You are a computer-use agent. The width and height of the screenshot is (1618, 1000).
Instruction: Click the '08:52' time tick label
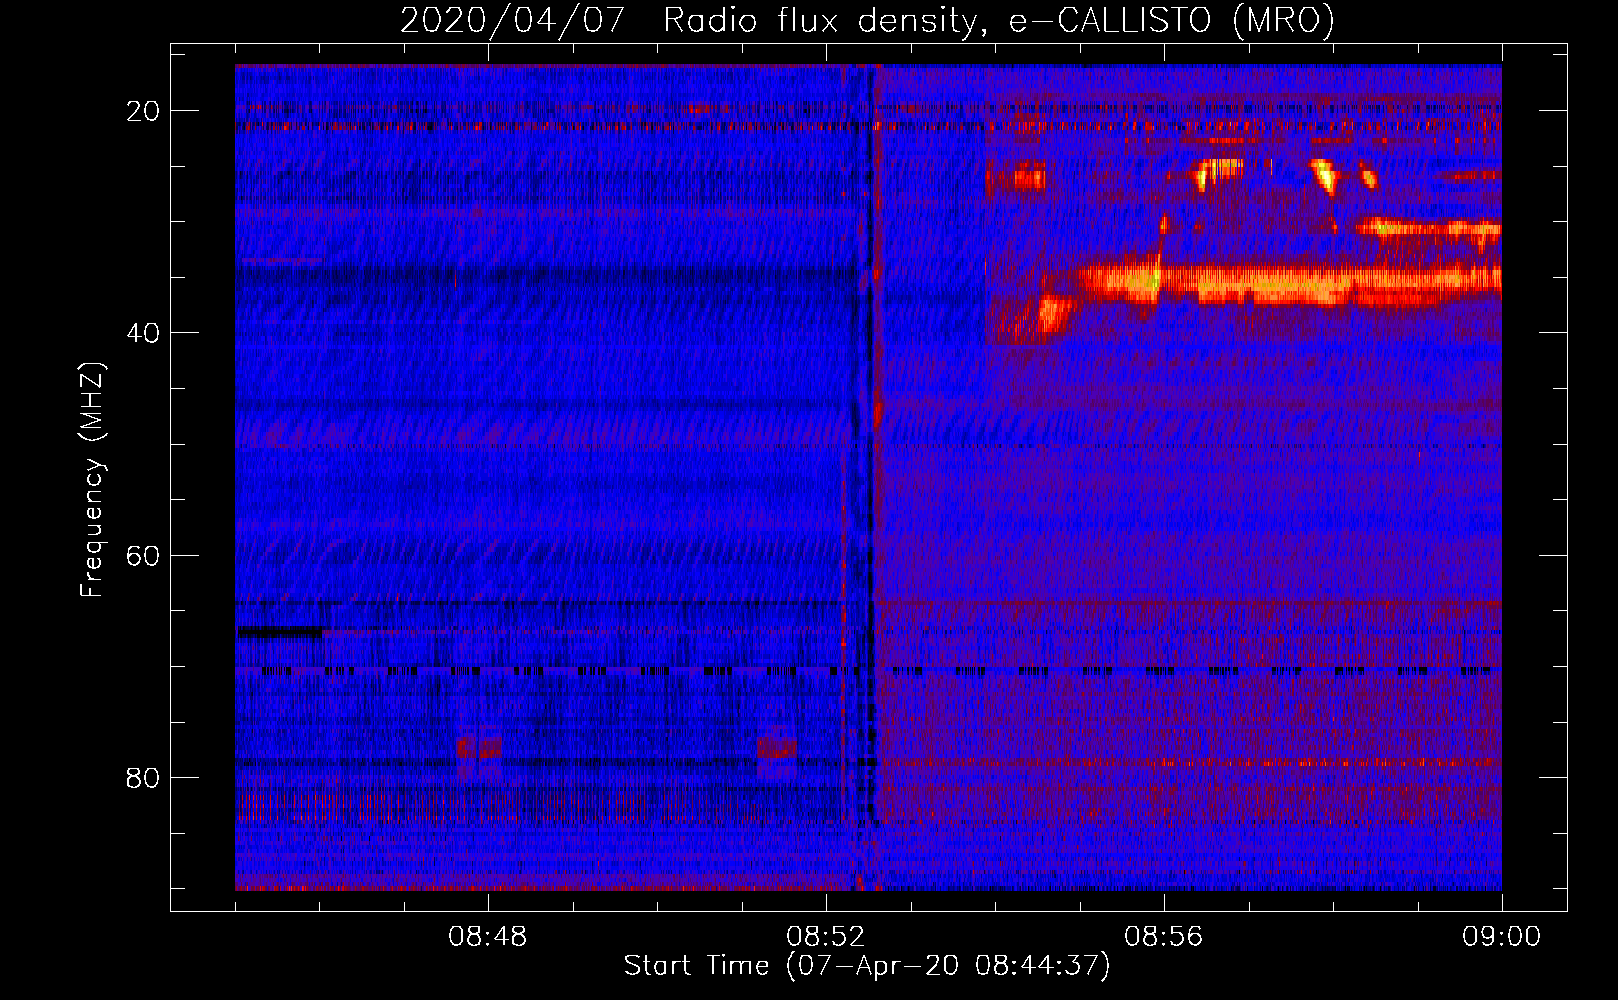[826, 937]
